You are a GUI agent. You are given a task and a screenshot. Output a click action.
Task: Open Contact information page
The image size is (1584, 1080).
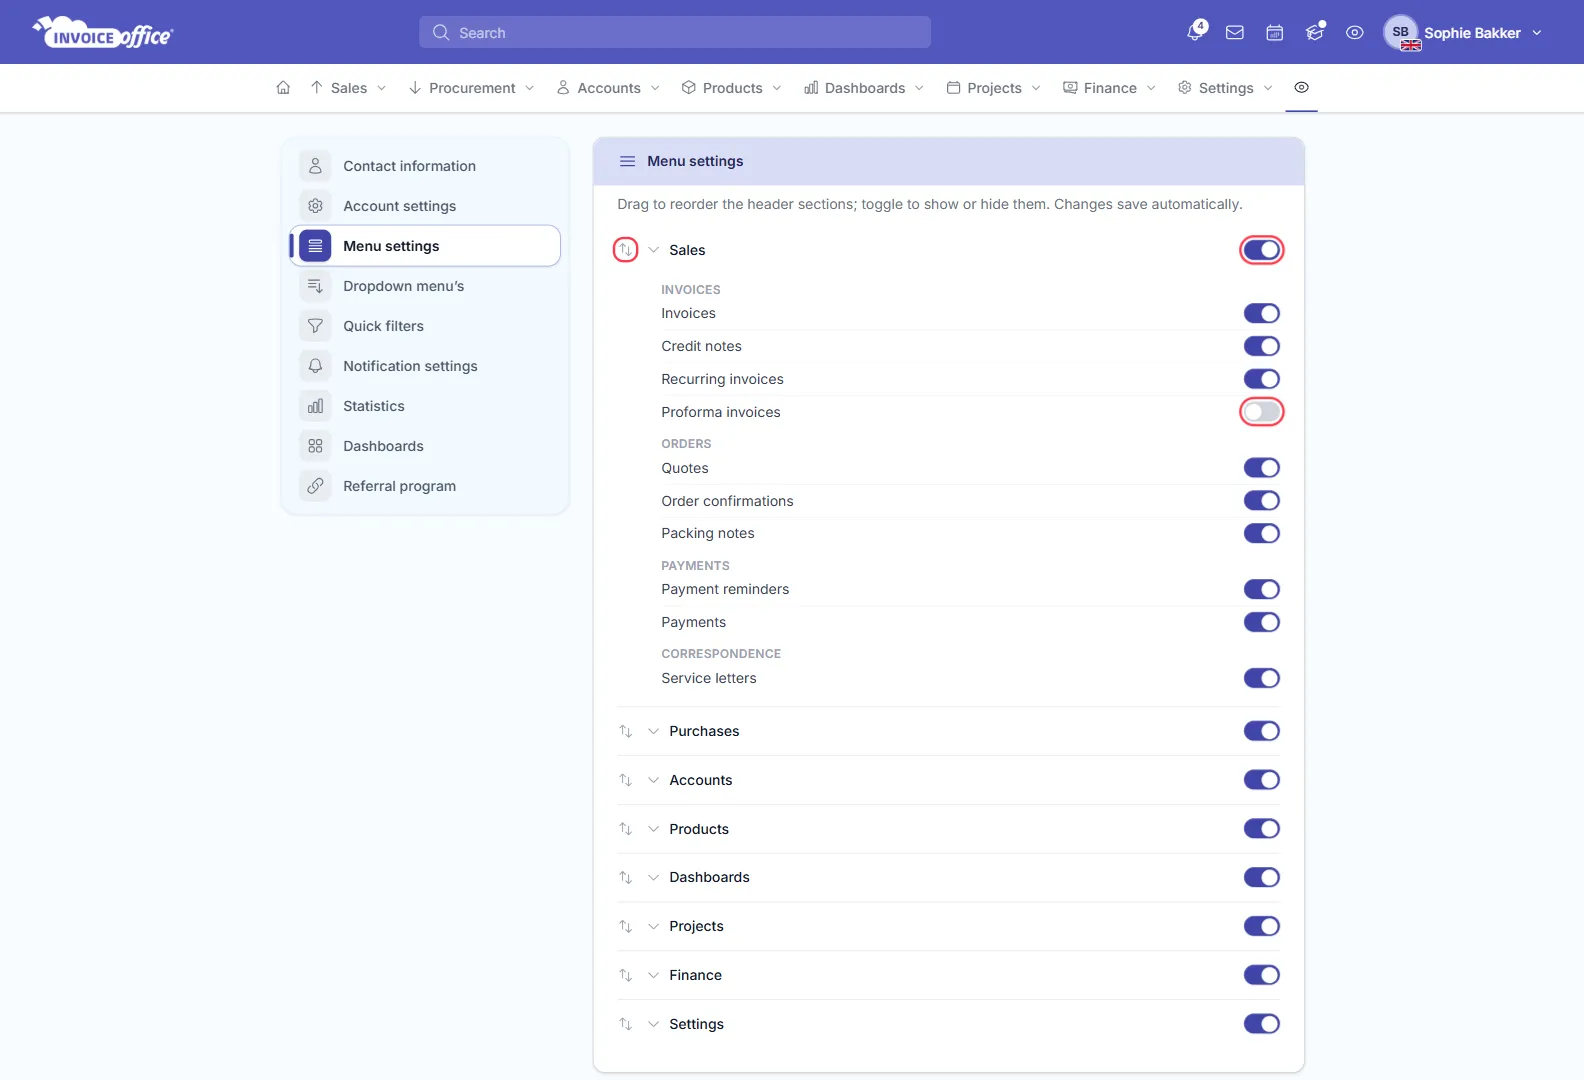click(425, 166)
